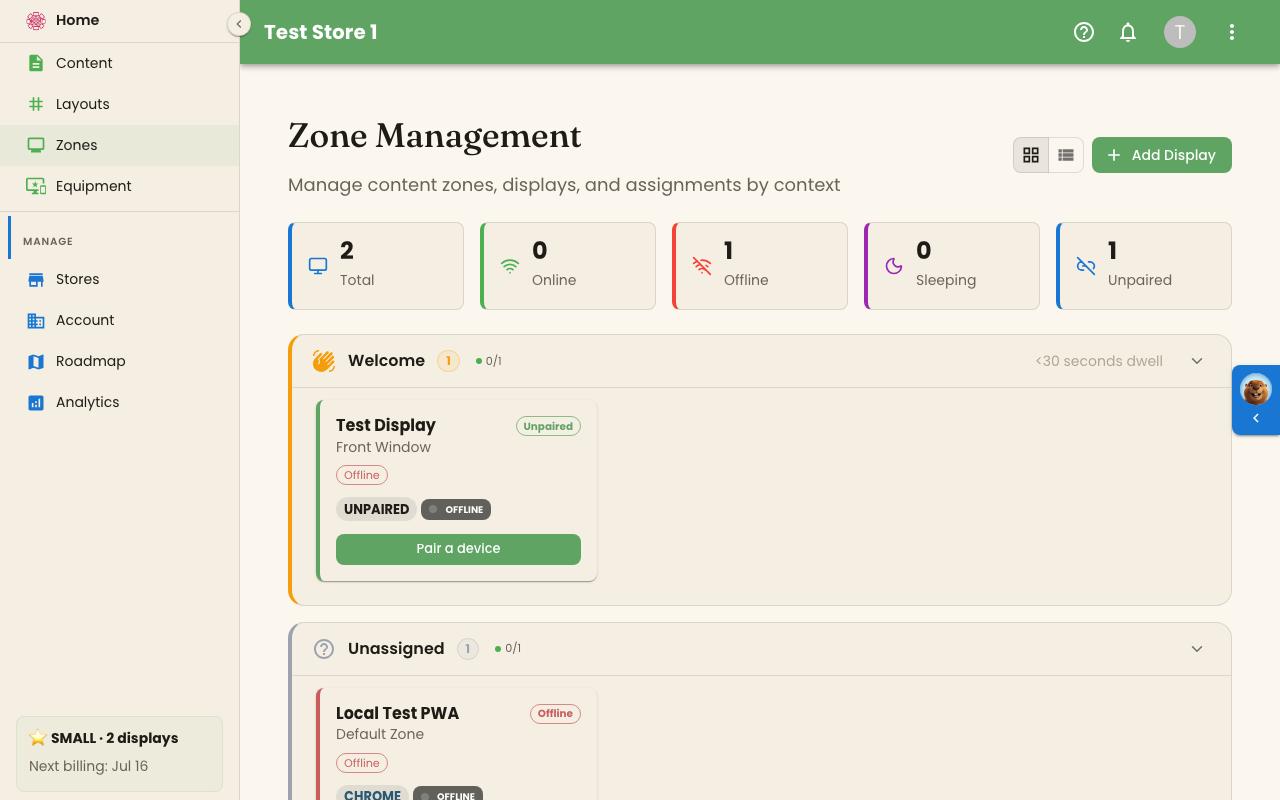Click the Analytics chart icon
The height and width of the screenshot is (800, 1280).
point(36,402)
